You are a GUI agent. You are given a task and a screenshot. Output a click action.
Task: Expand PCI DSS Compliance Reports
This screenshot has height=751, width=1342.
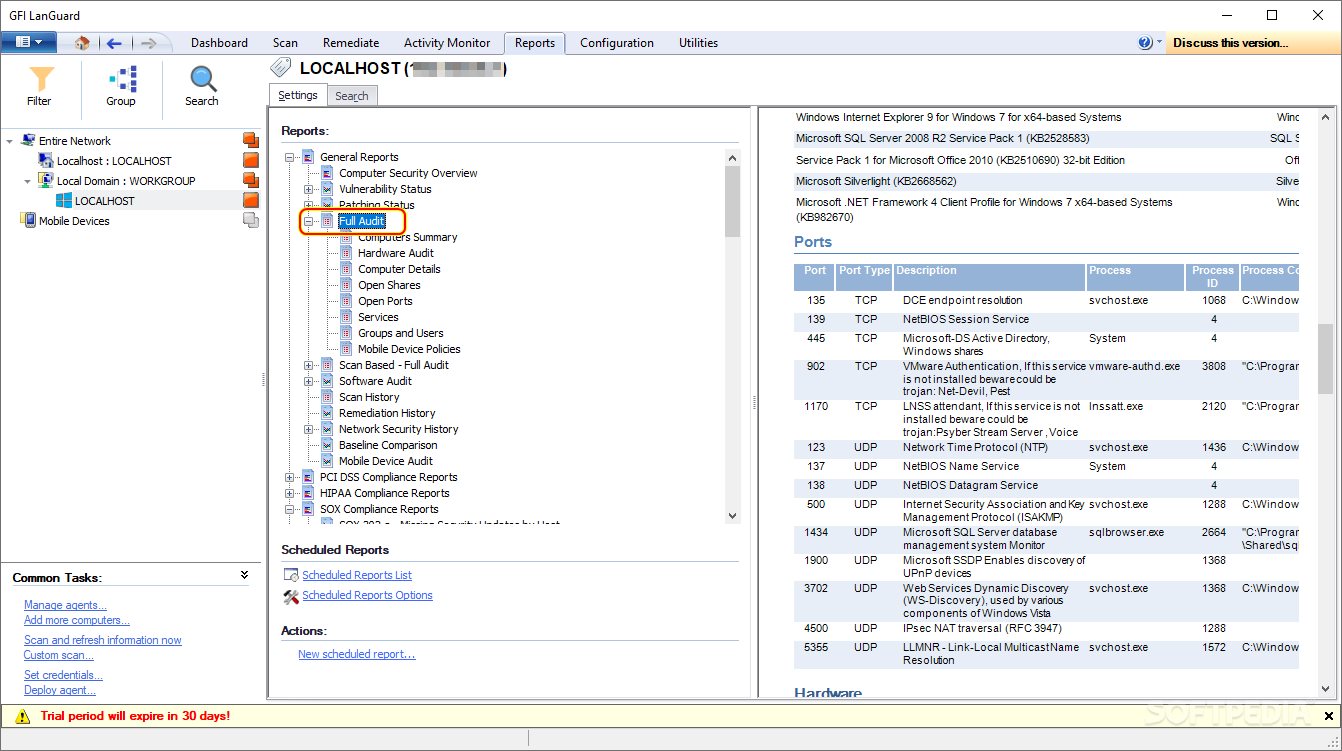coord(289,477)
